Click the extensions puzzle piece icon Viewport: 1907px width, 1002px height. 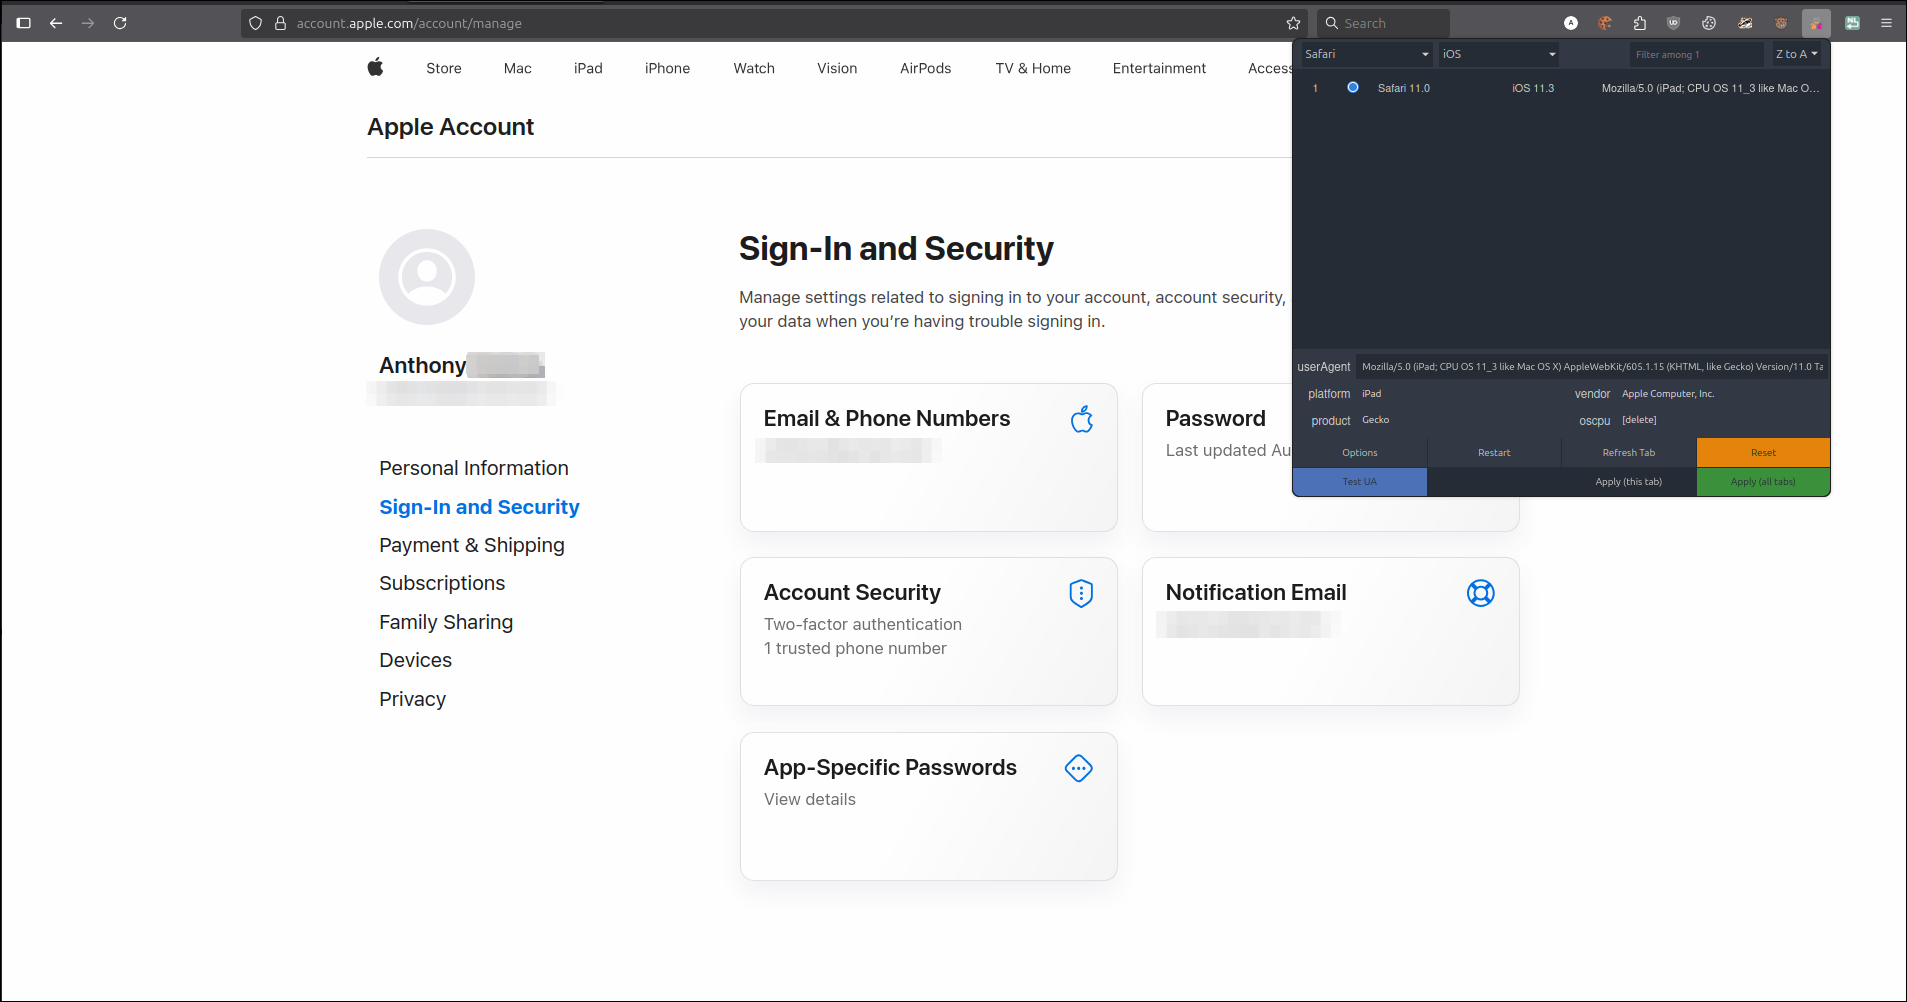1639,23
